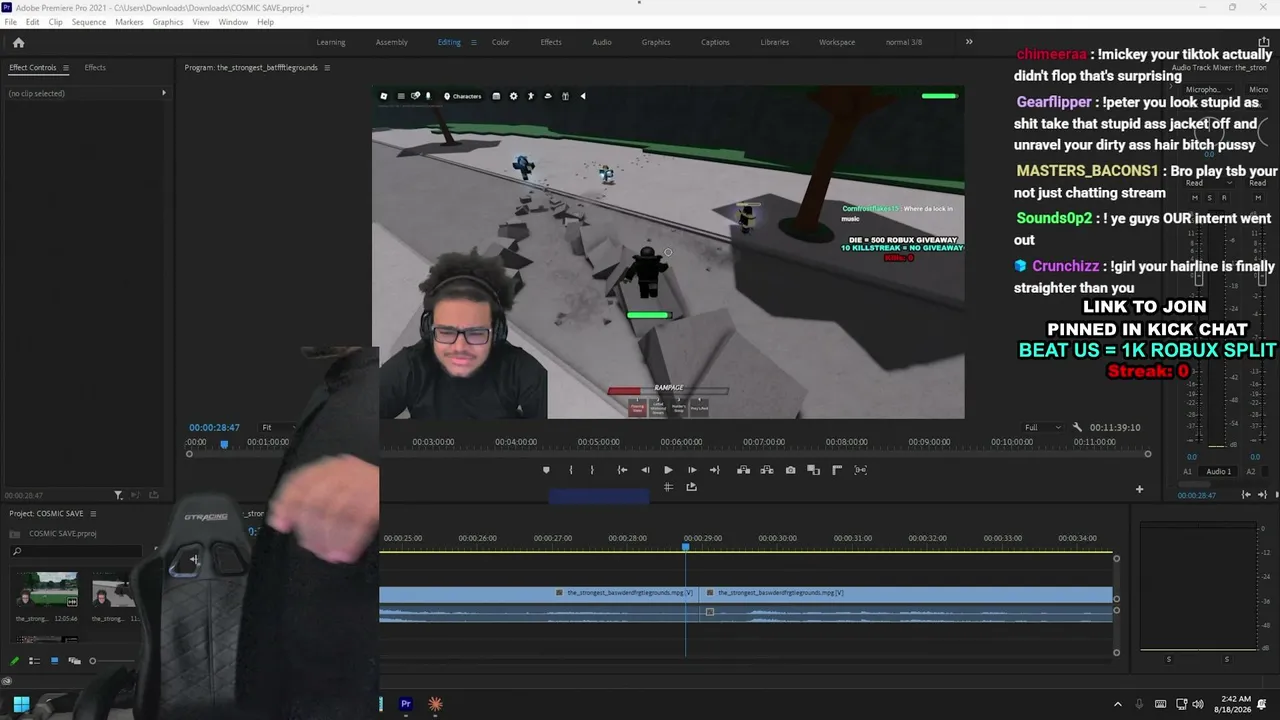
Task: Step forward one frame
Action: pos(692,470)
